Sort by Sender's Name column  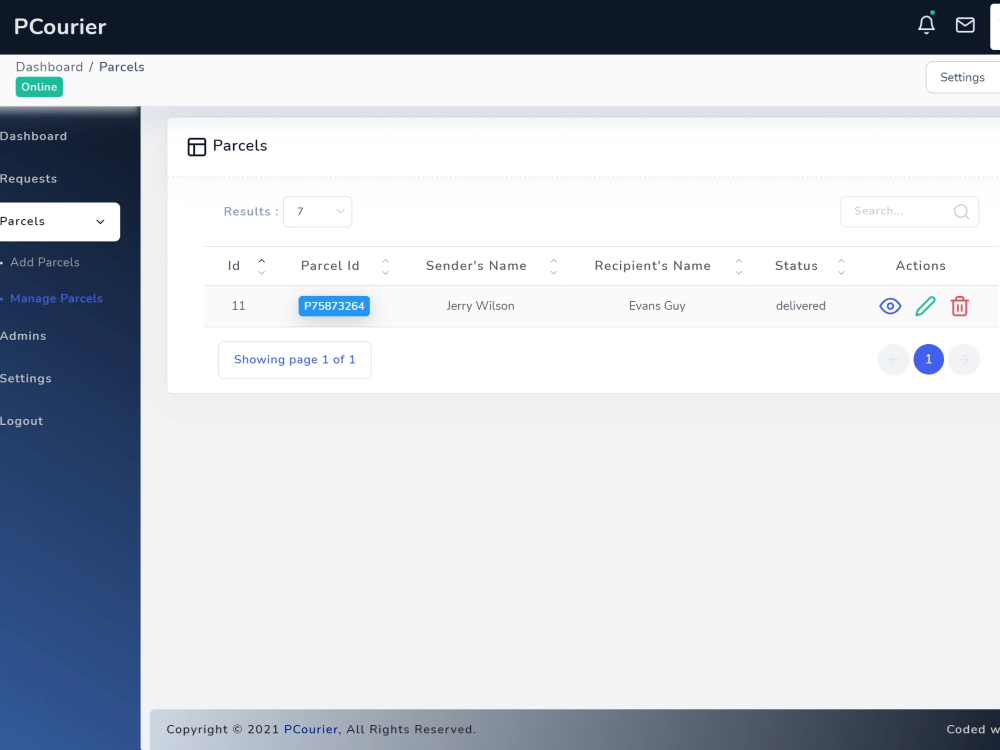pyautogui.click(x=554, y=267)
